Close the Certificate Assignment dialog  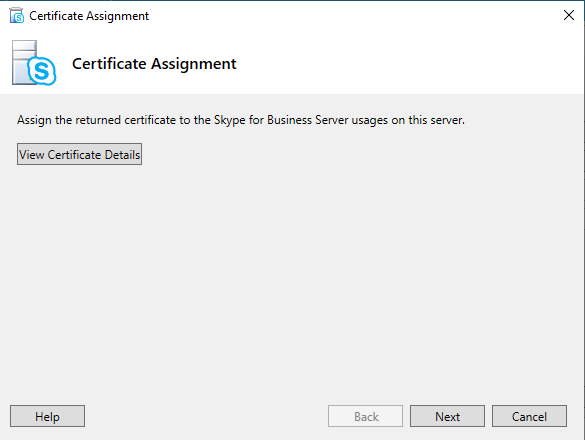tap(569, 15)
